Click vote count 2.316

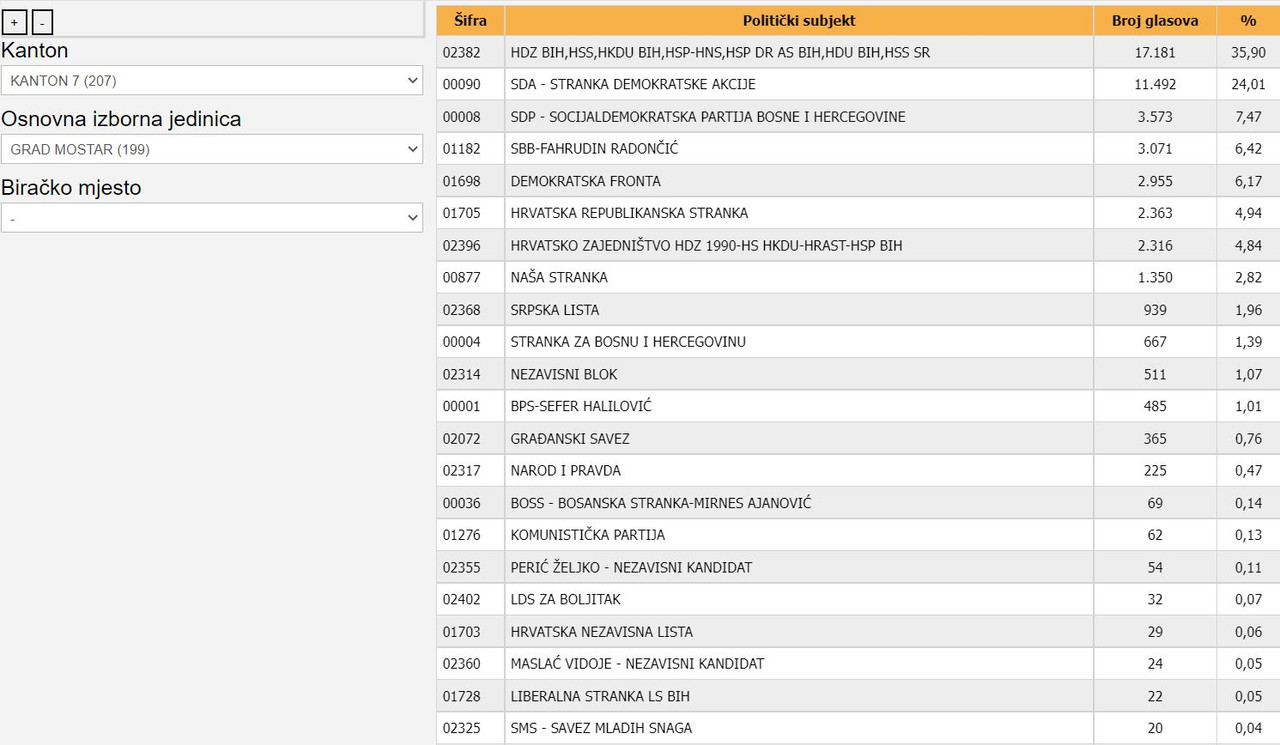coord(1155,245)
